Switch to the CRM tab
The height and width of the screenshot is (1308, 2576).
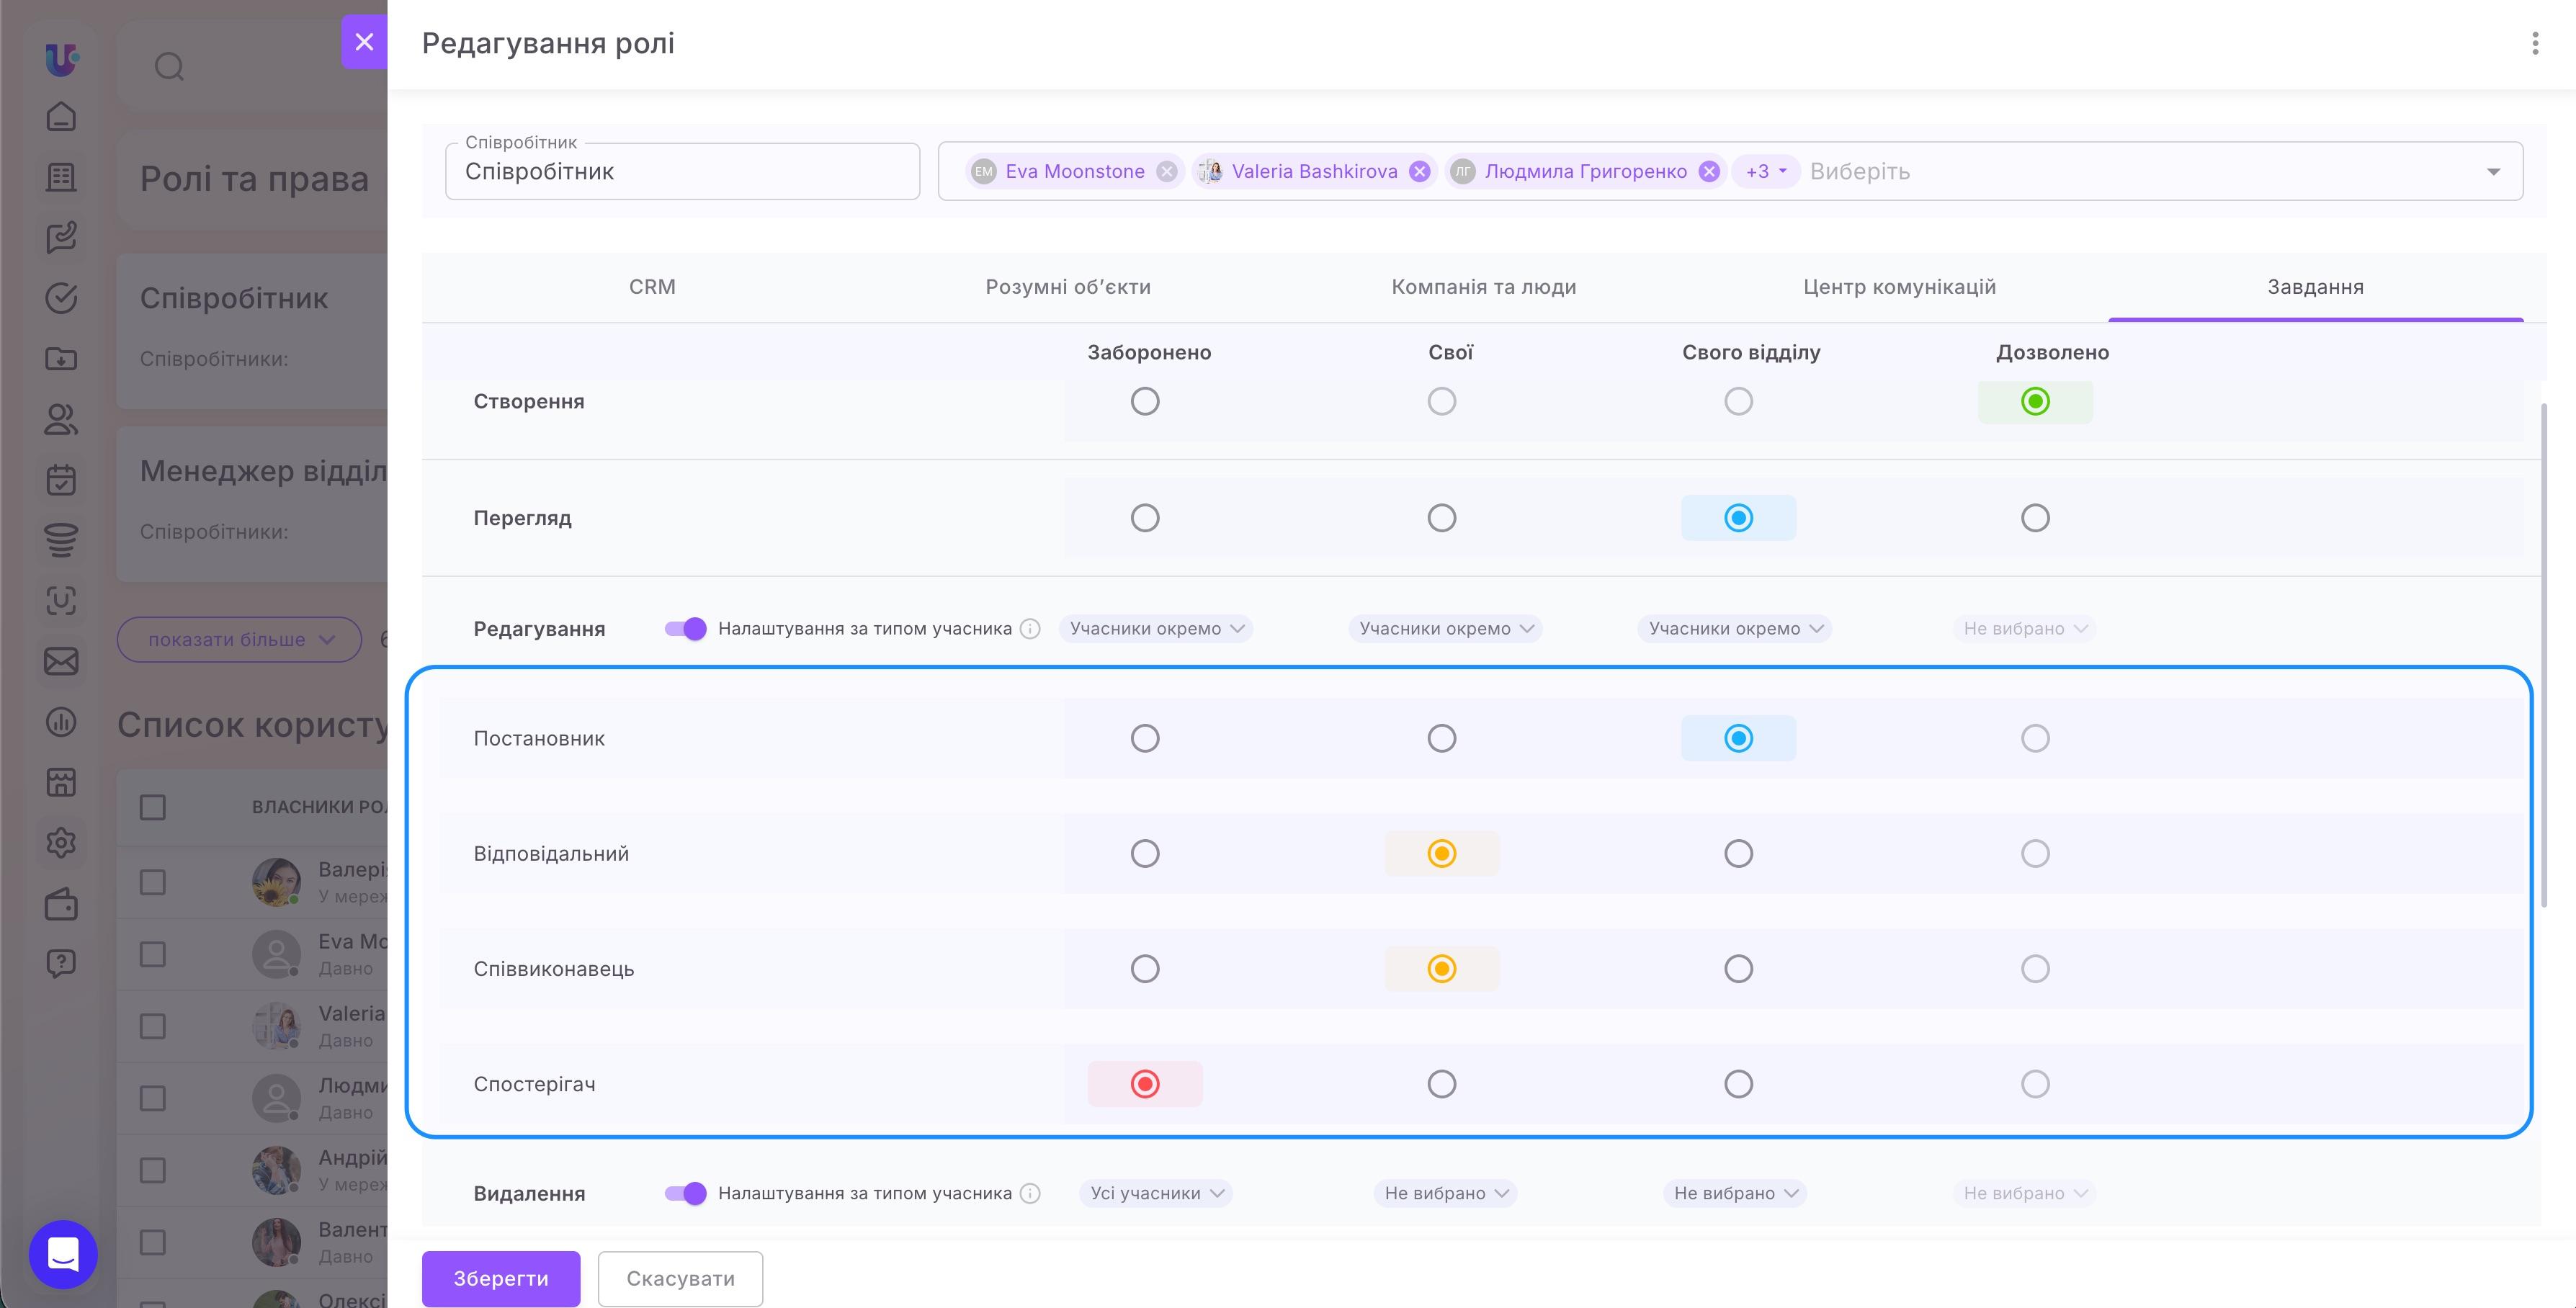[652, 287]
